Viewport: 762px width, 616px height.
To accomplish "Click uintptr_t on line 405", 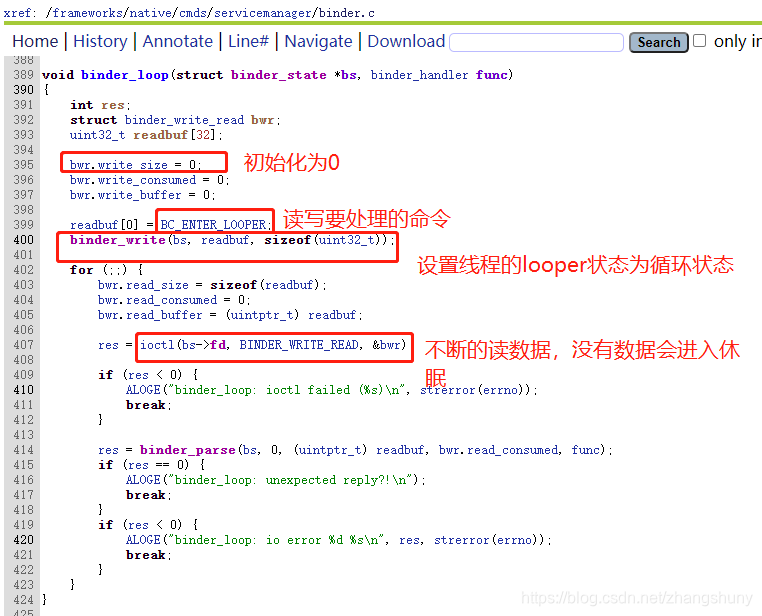I will click(262, 315).
